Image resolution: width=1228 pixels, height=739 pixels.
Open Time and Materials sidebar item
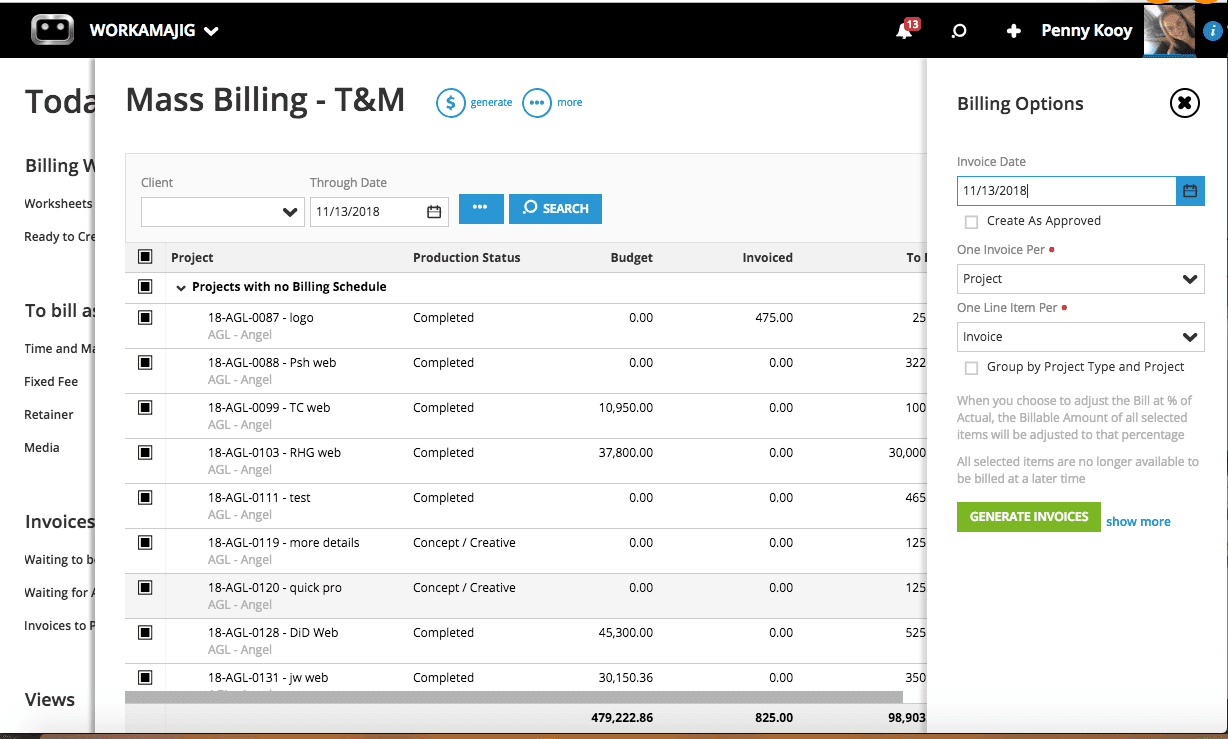pos(58,349)
